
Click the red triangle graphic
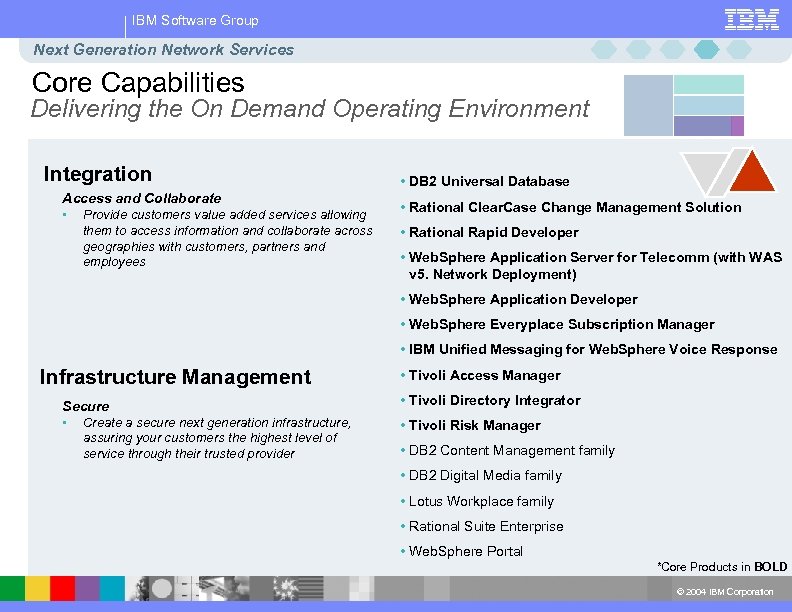753,171
